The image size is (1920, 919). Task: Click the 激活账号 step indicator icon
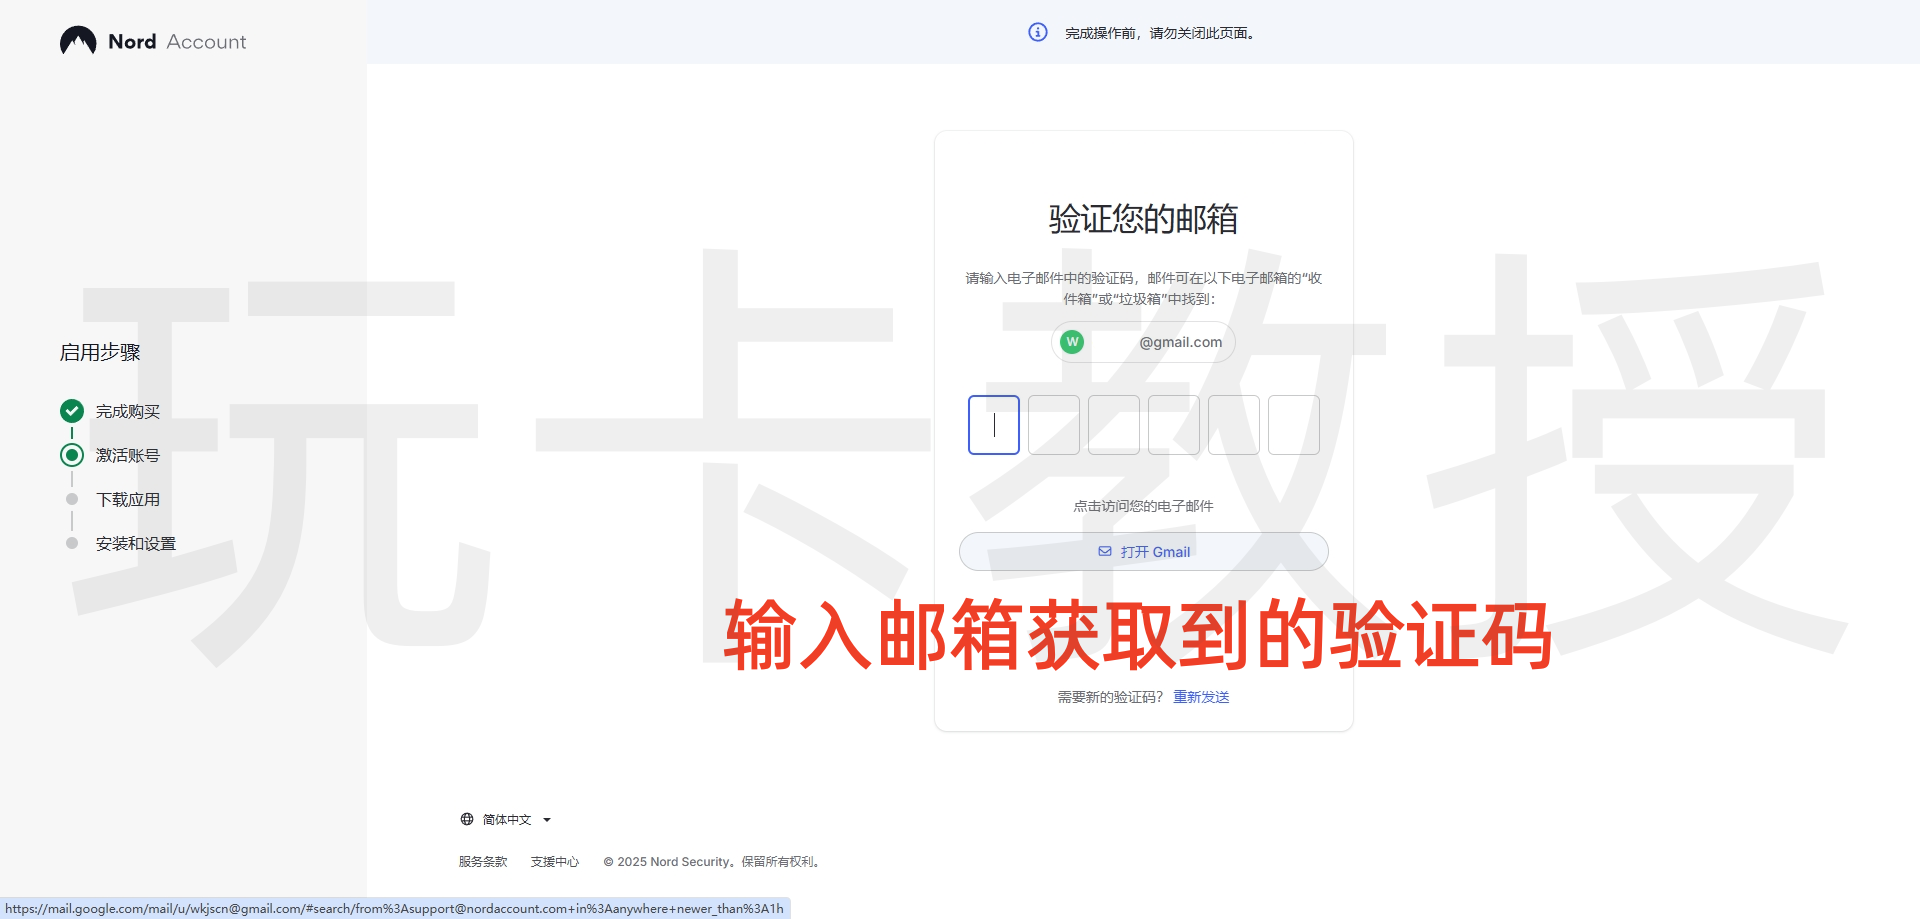pyautogui.click(x=70, y=454)
